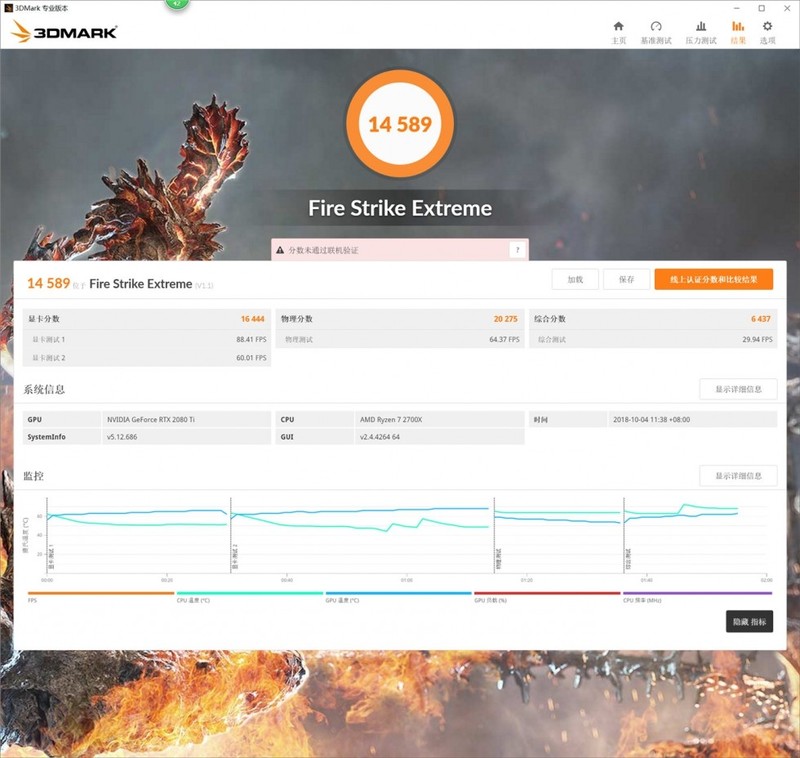The width and height of the screenshot is (800, 758).
Task: Show details button beside 监控
Action: 738,476
